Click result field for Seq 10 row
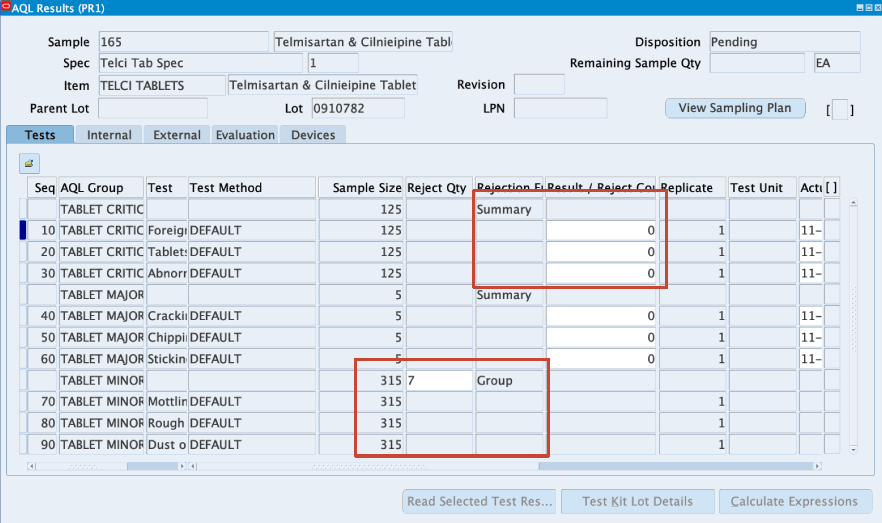 click(601, 231)
